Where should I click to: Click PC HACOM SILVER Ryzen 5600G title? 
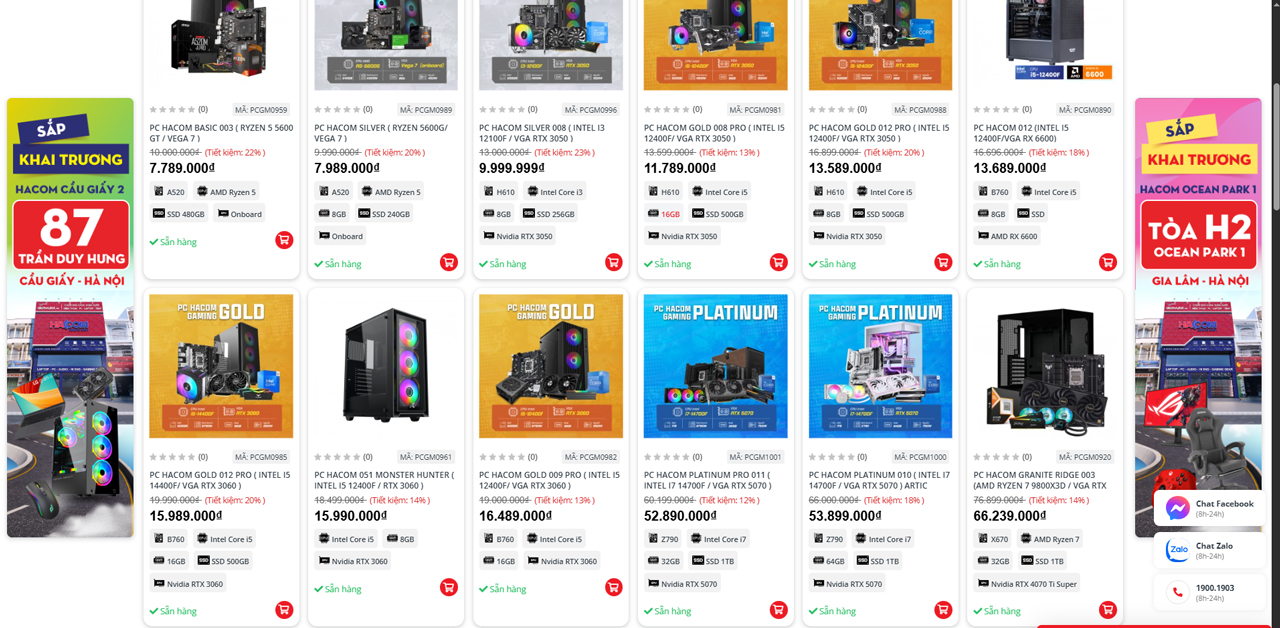pos(381,133)
